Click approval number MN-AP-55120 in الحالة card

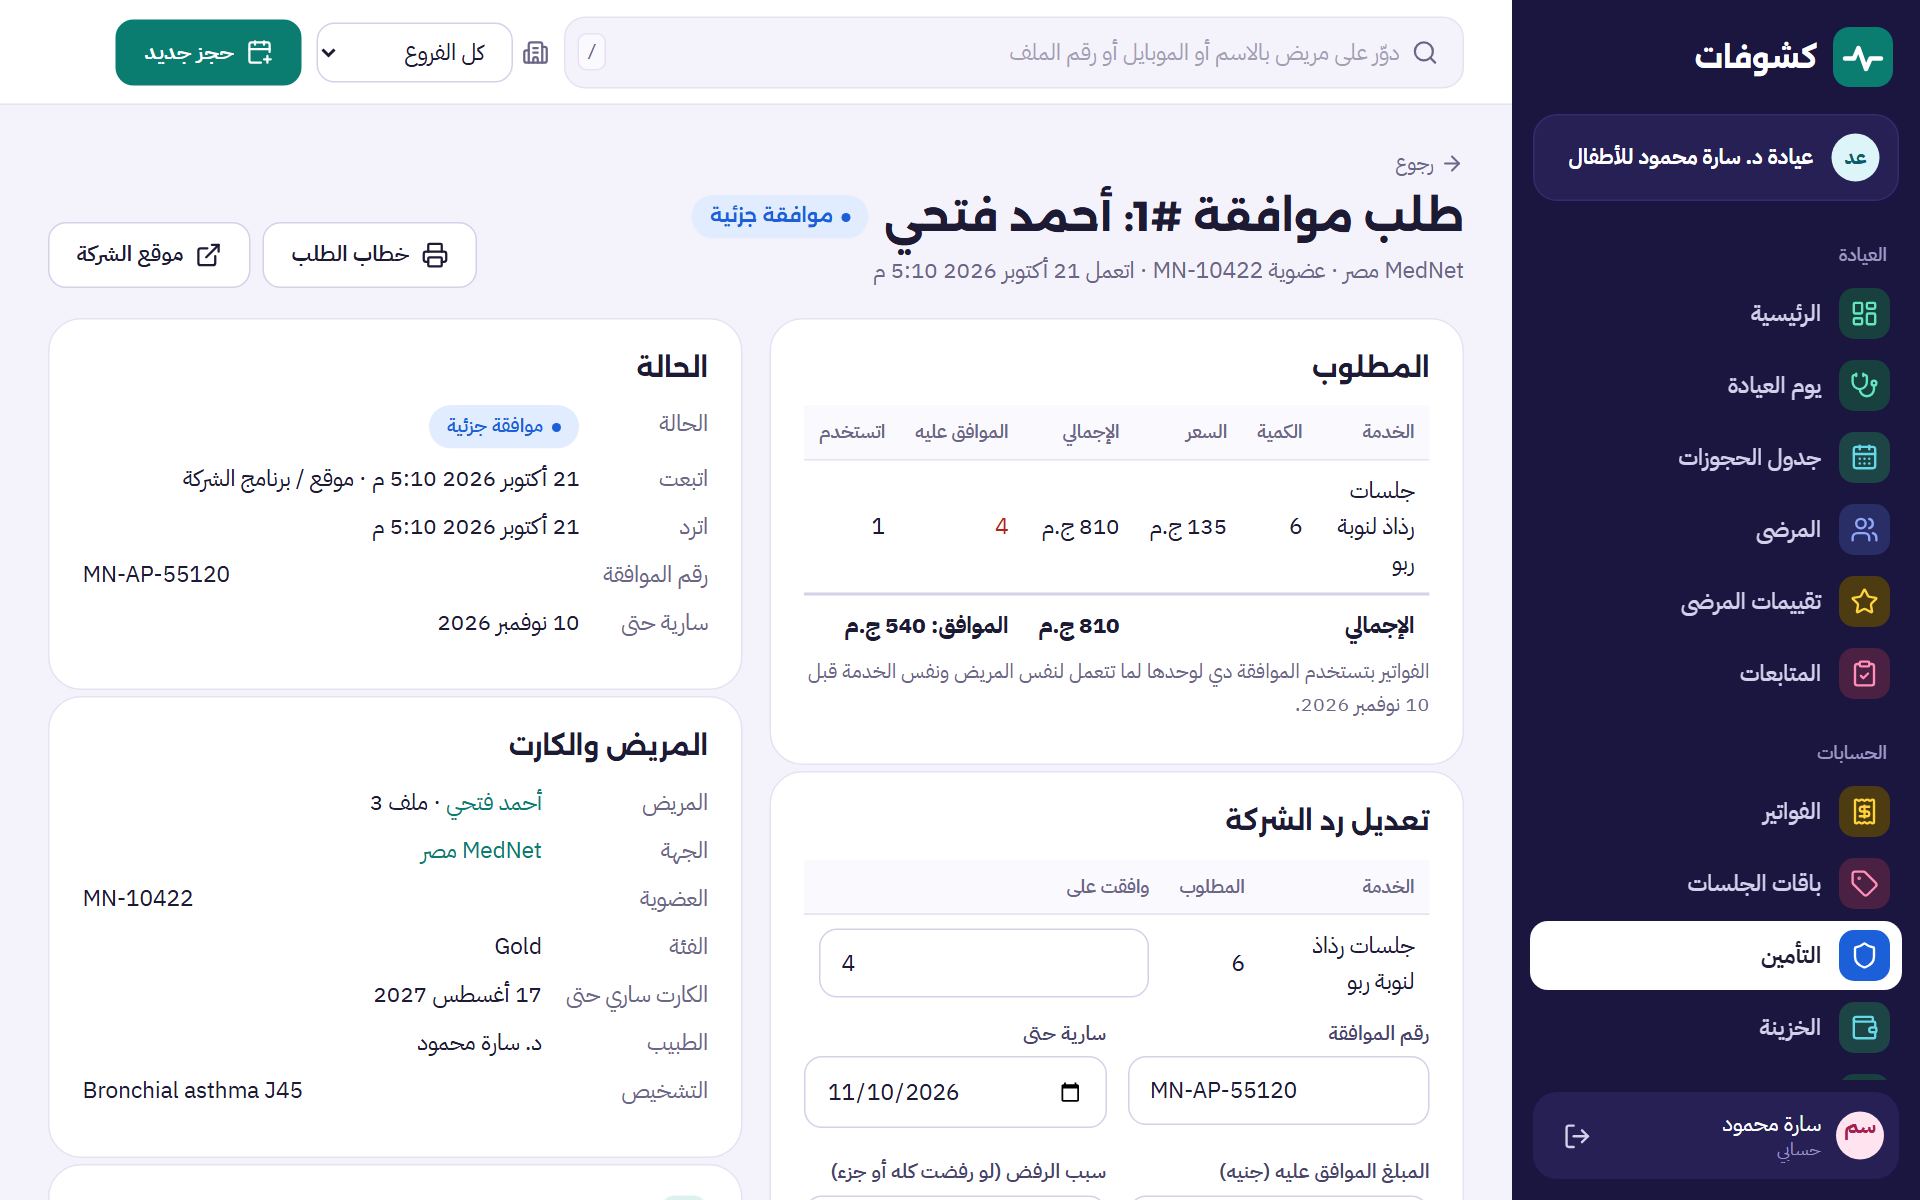[x=157, y=575]
